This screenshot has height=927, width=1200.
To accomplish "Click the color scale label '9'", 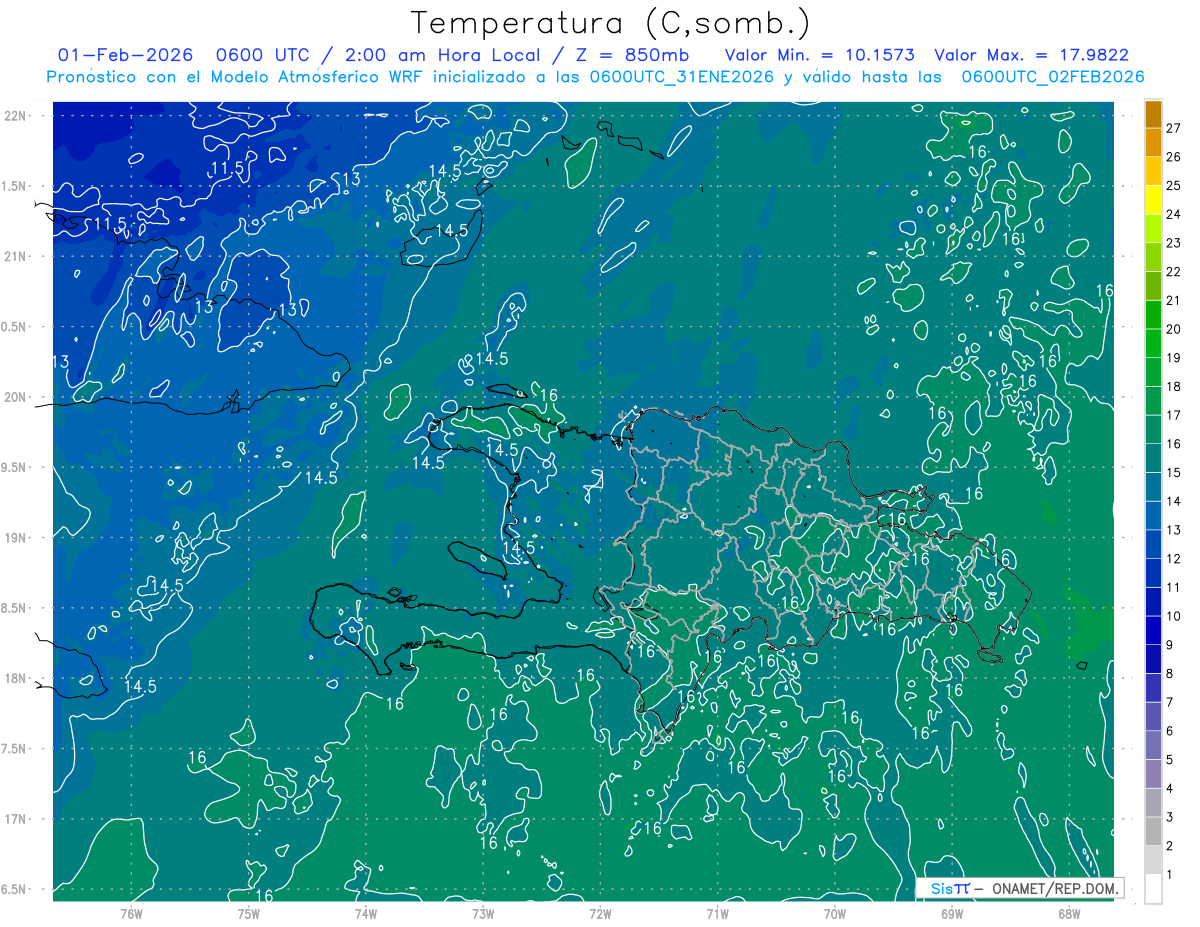I will (1170, 645).
